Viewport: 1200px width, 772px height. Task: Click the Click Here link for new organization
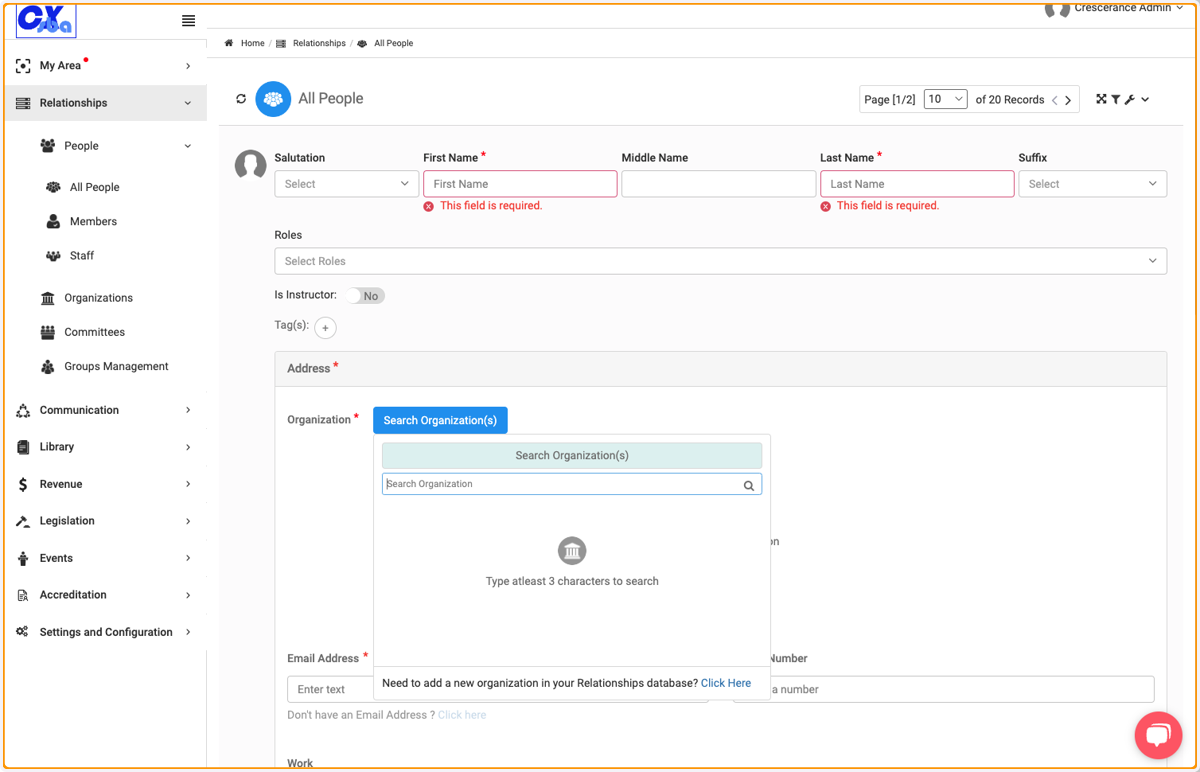click(x=726, y=683)
